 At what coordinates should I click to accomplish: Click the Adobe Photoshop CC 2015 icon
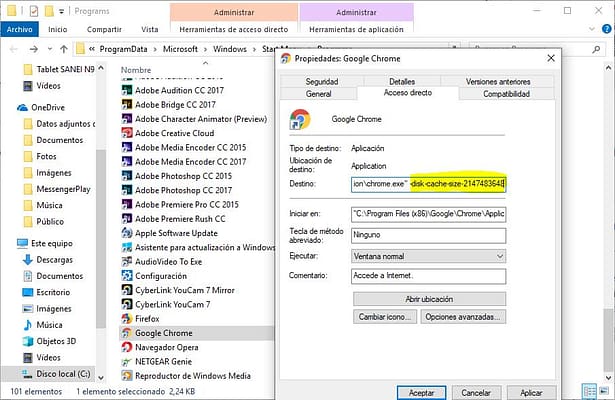coord(127,176)
